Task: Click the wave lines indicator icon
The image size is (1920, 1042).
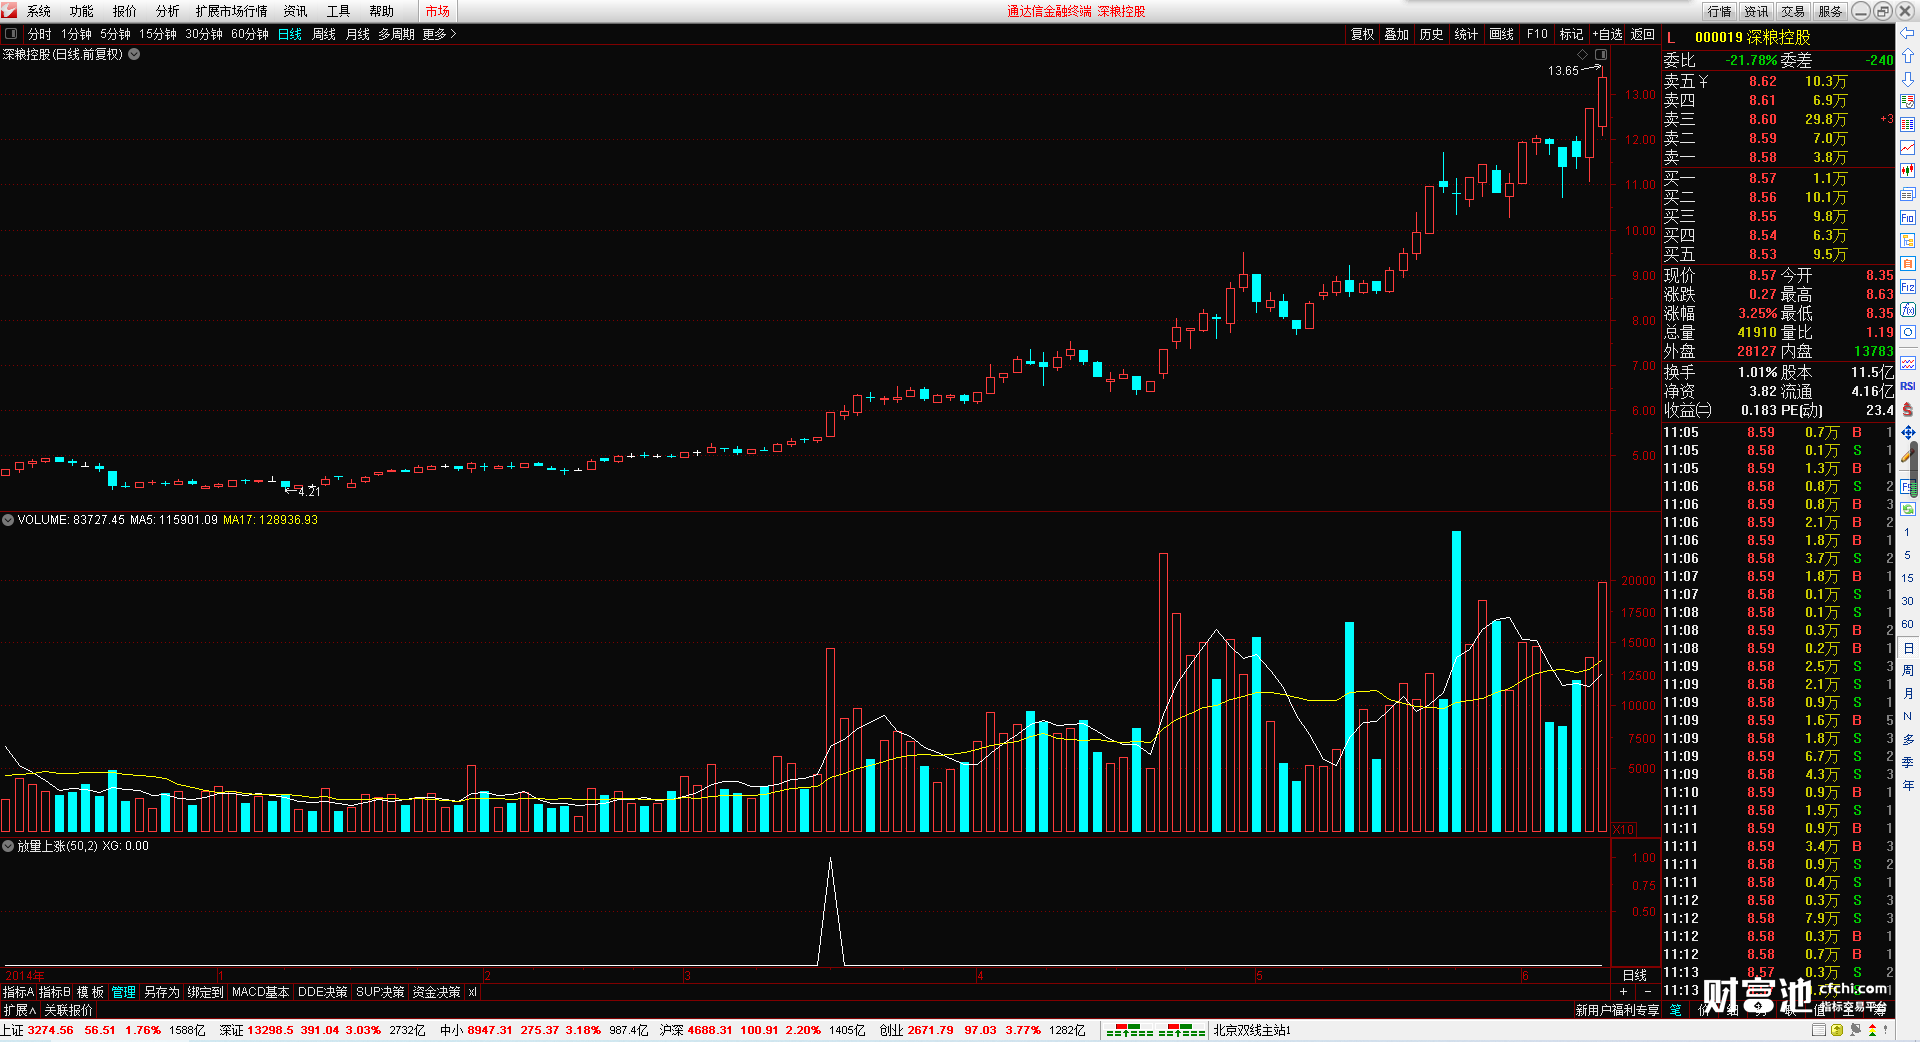Action: [1907, 363]
